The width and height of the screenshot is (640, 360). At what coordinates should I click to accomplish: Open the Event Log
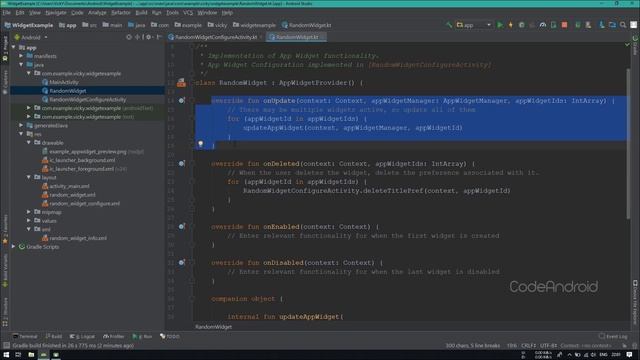pos(613,336)
